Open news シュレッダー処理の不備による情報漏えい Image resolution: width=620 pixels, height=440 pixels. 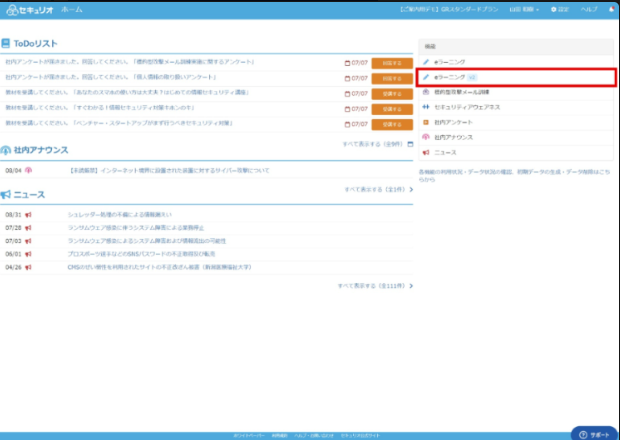pyautogui.click(x=120, y=215)
